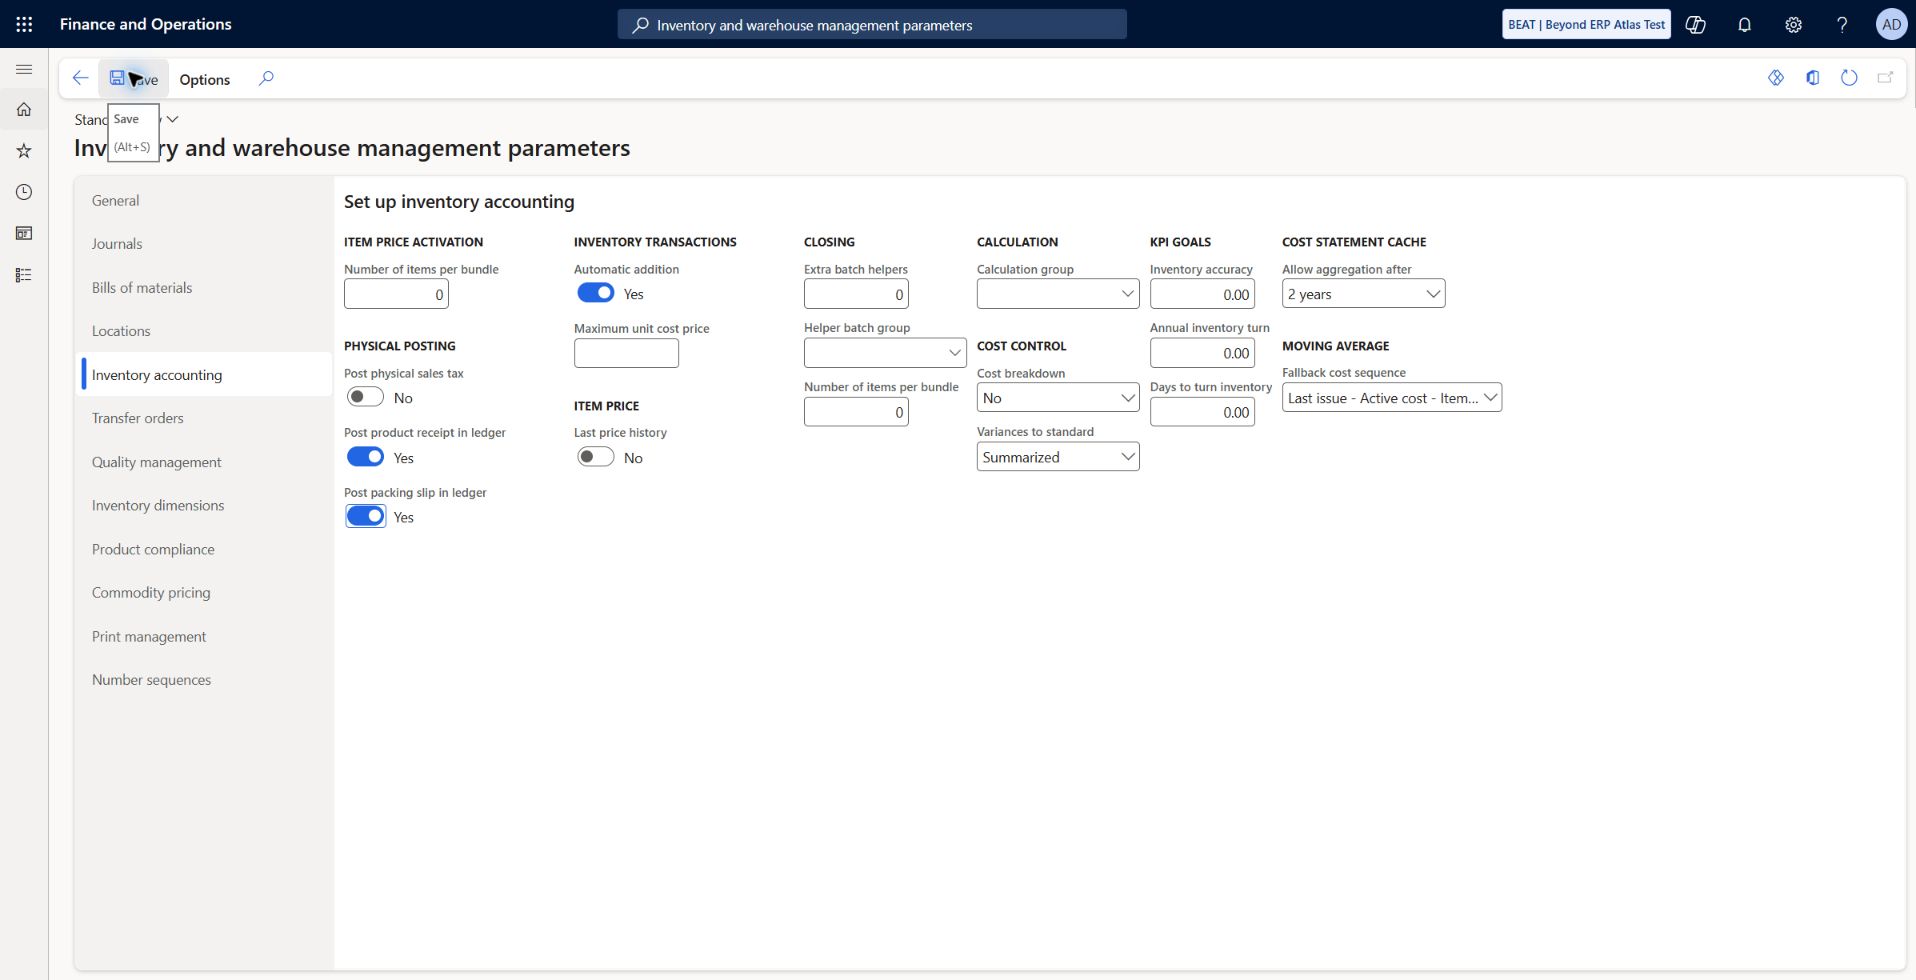This screenshot has width=1916, height=980.
Task: Click the Inventory accuracy field
Action: (1202, 294)
